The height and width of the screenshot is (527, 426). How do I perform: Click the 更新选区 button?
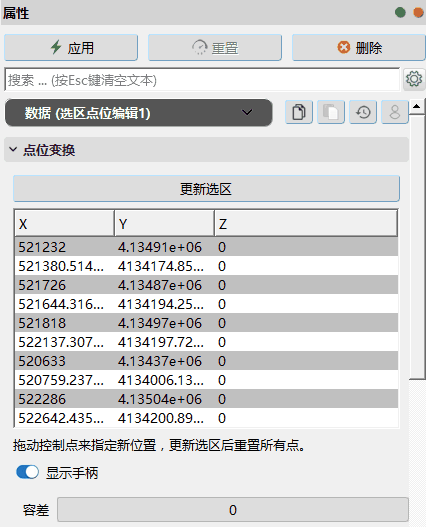coord(206,189)
